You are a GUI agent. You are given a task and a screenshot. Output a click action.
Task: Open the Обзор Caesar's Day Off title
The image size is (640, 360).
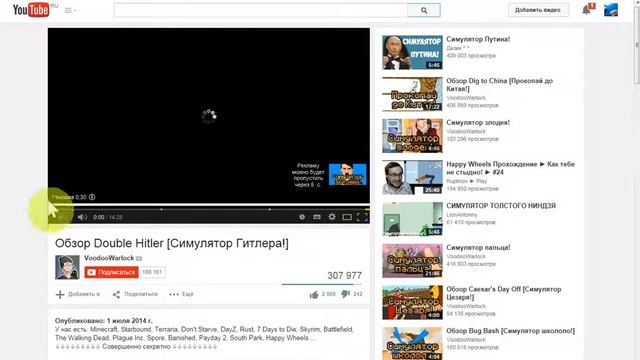pyautogui.click(x=504, y=293)
